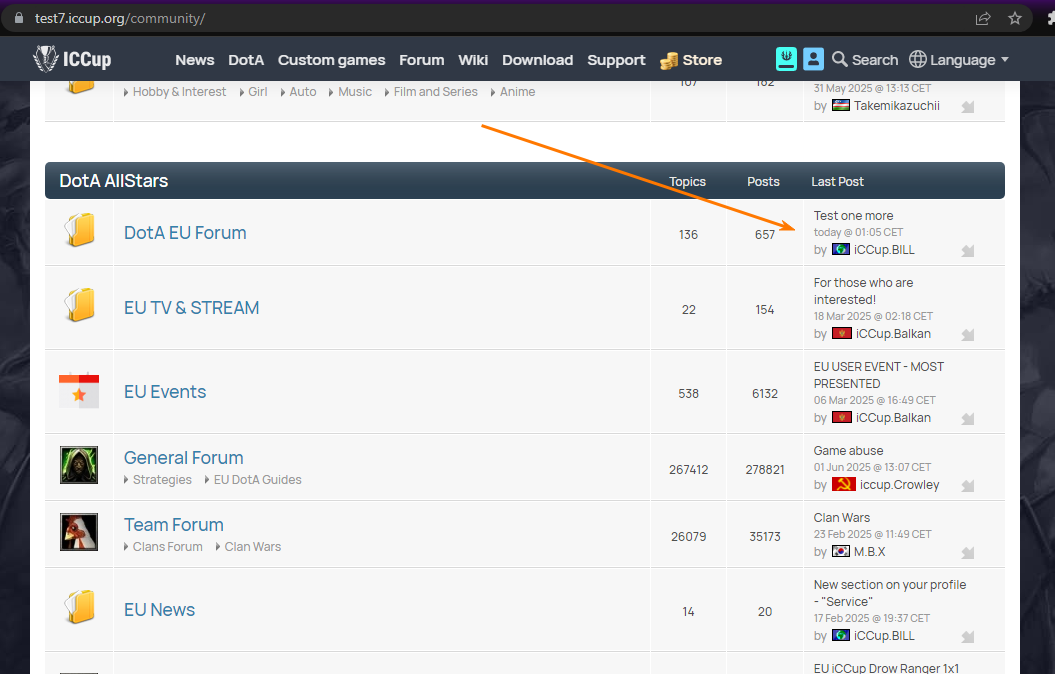Open the Store coins icon
The height and width of the screenshot is (674, 1055).
tap(669, 61)
